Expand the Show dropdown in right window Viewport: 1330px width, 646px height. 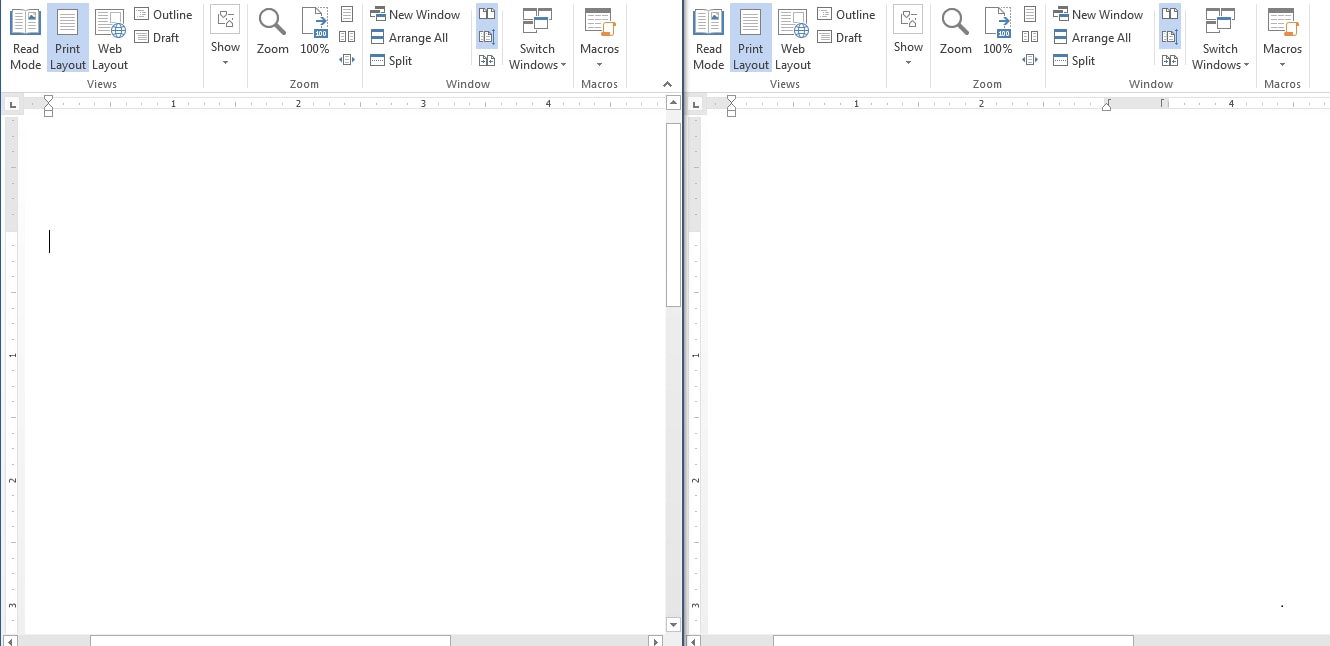908,37
